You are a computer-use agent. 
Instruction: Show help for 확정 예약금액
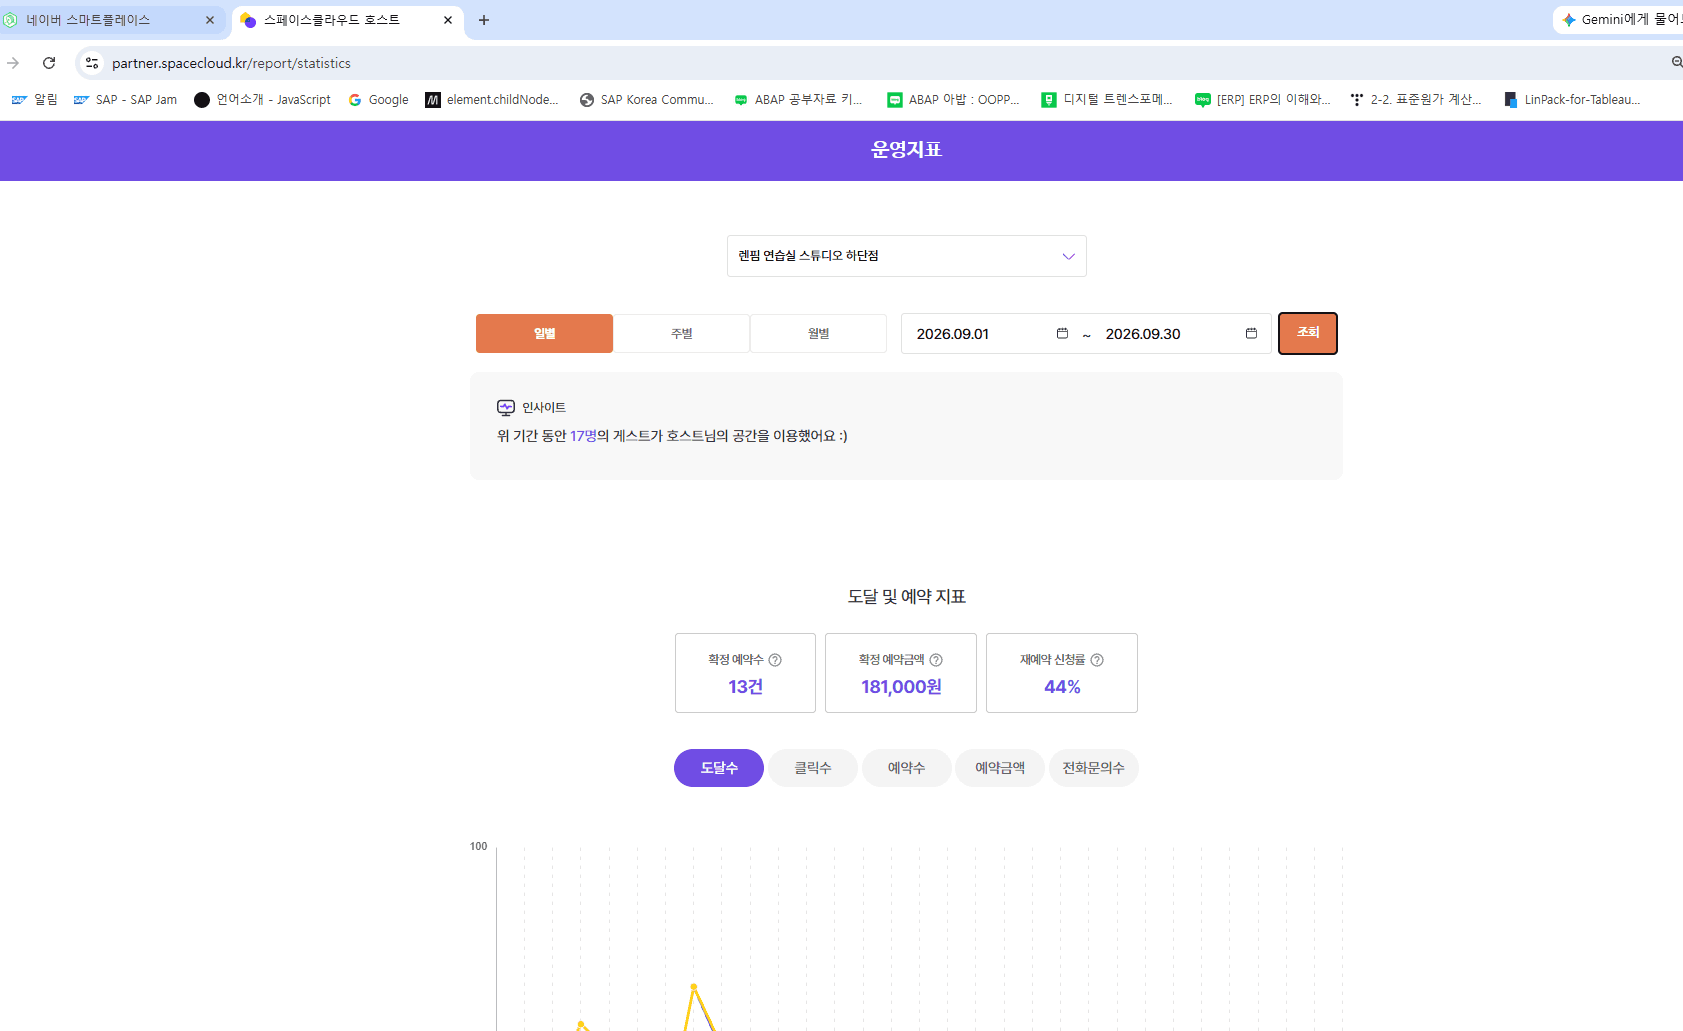point(936,660)
